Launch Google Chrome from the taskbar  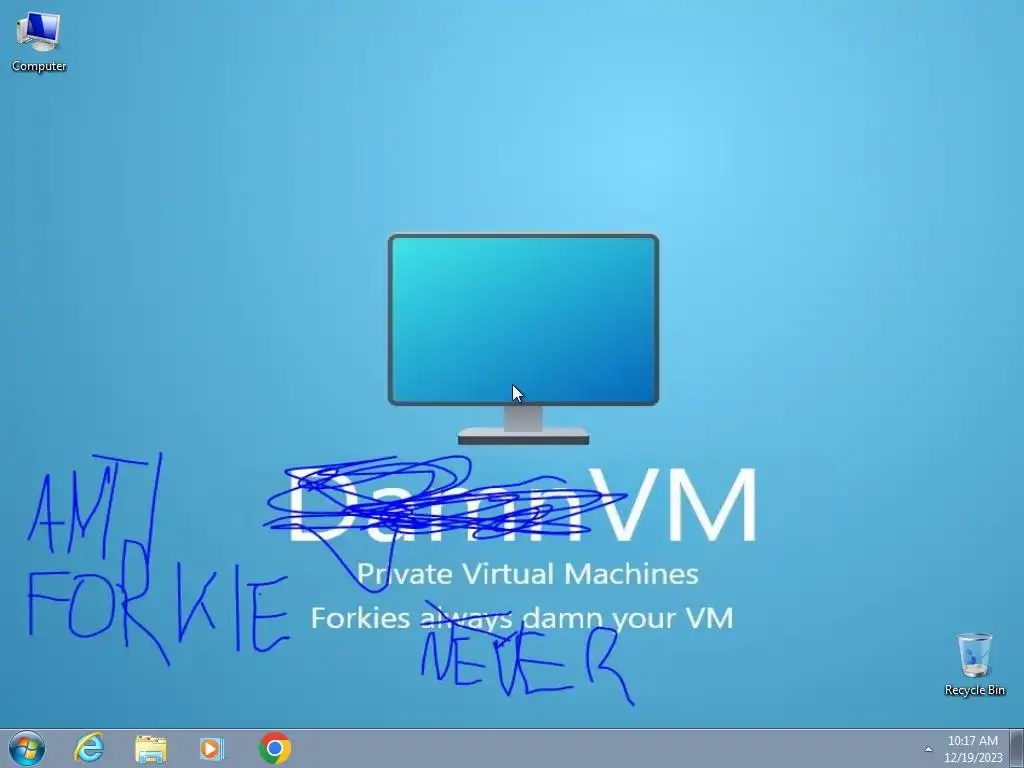pos(275,748)
